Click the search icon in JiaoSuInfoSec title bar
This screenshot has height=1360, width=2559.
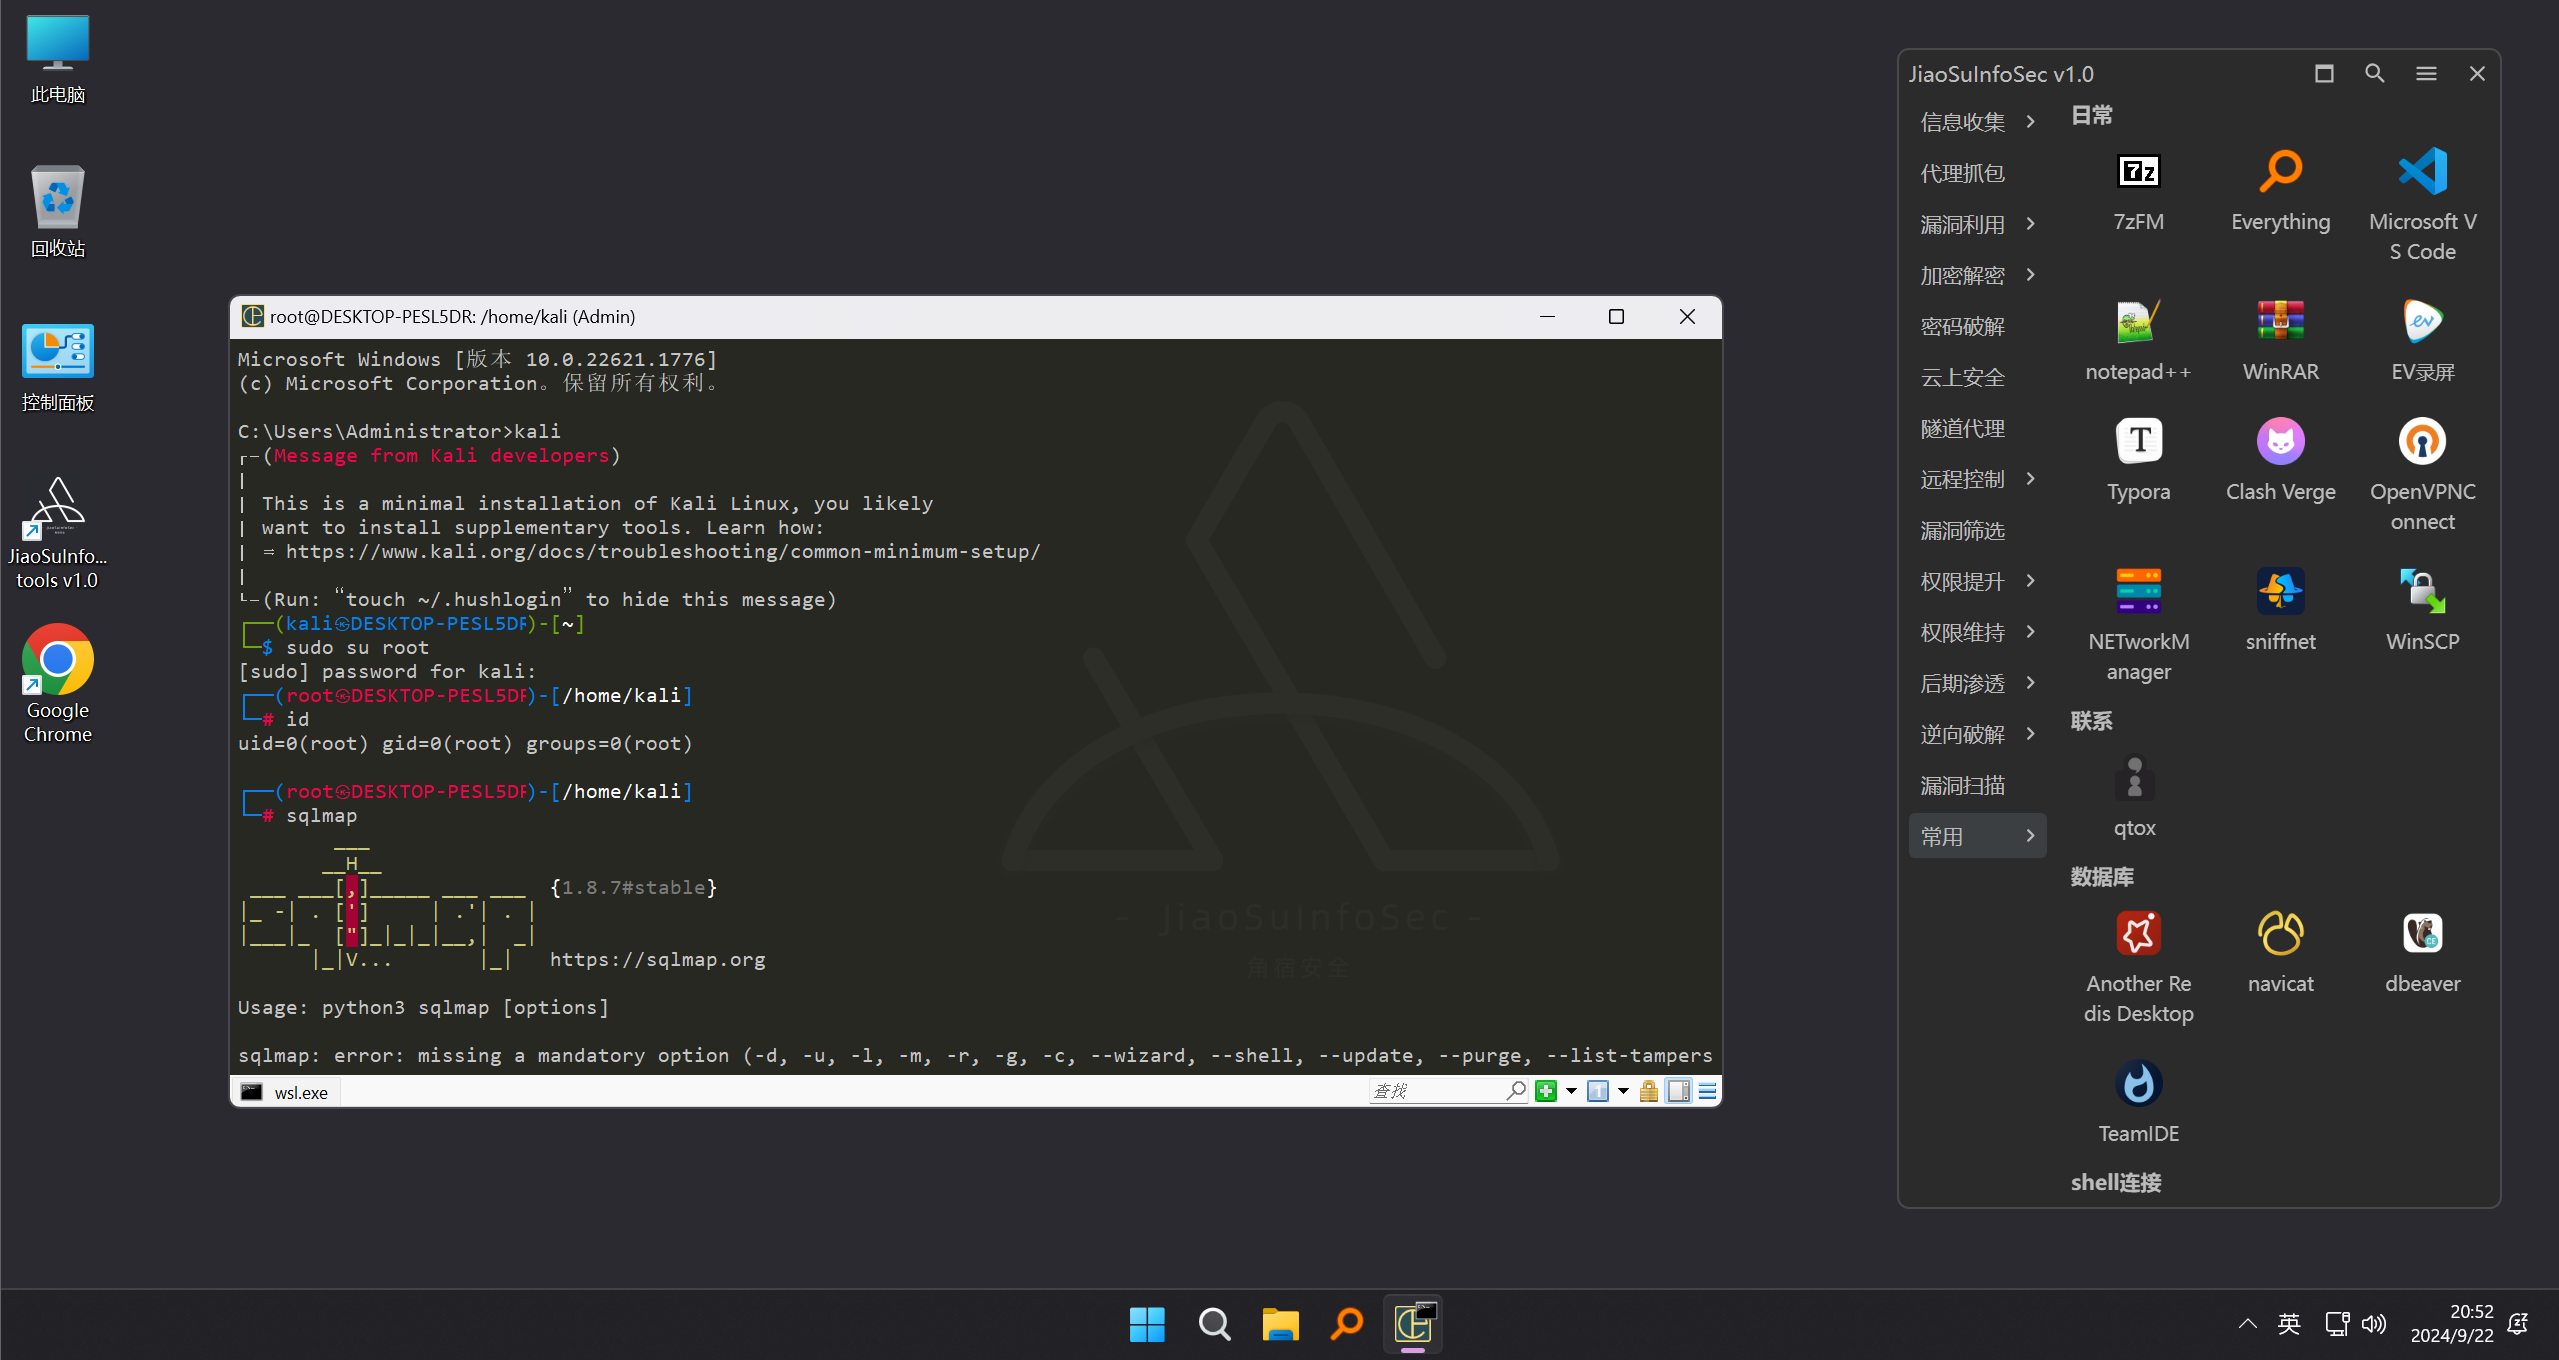click(x=2374, y=74)
